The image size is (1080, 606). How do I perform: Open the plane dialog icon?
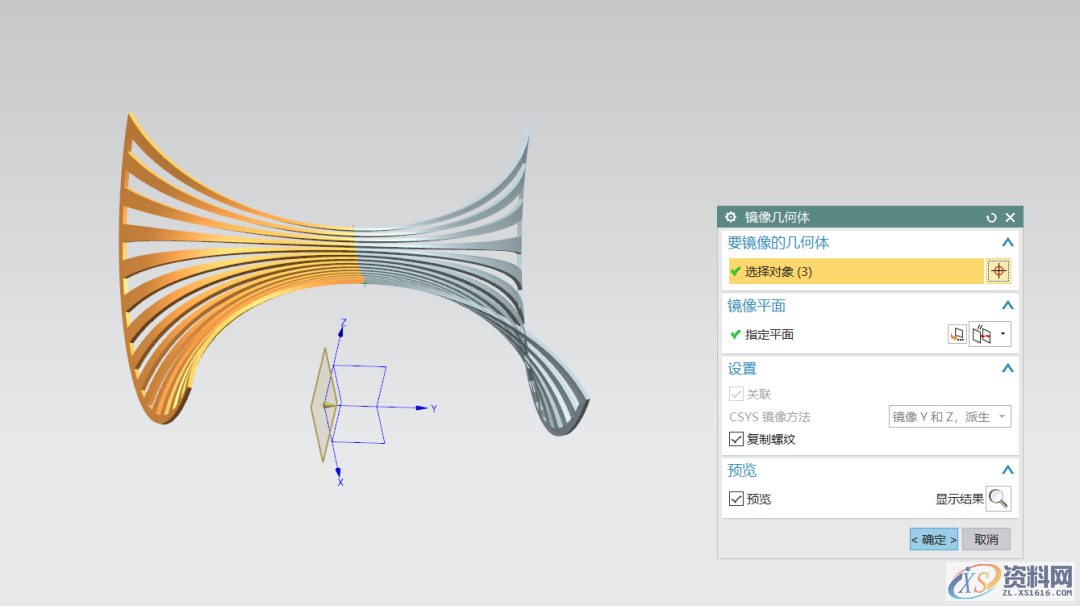957,335
